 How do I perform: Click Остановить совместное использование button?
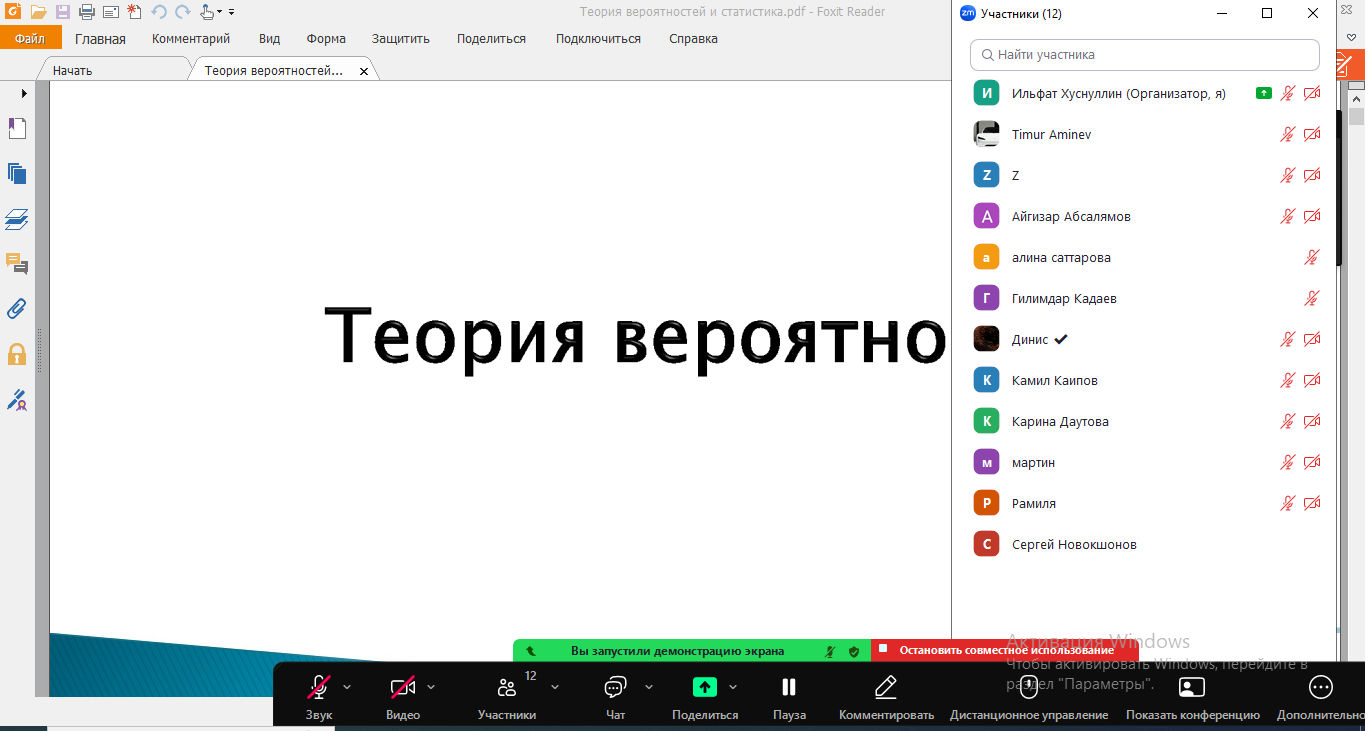click(x=1004, y=650)
